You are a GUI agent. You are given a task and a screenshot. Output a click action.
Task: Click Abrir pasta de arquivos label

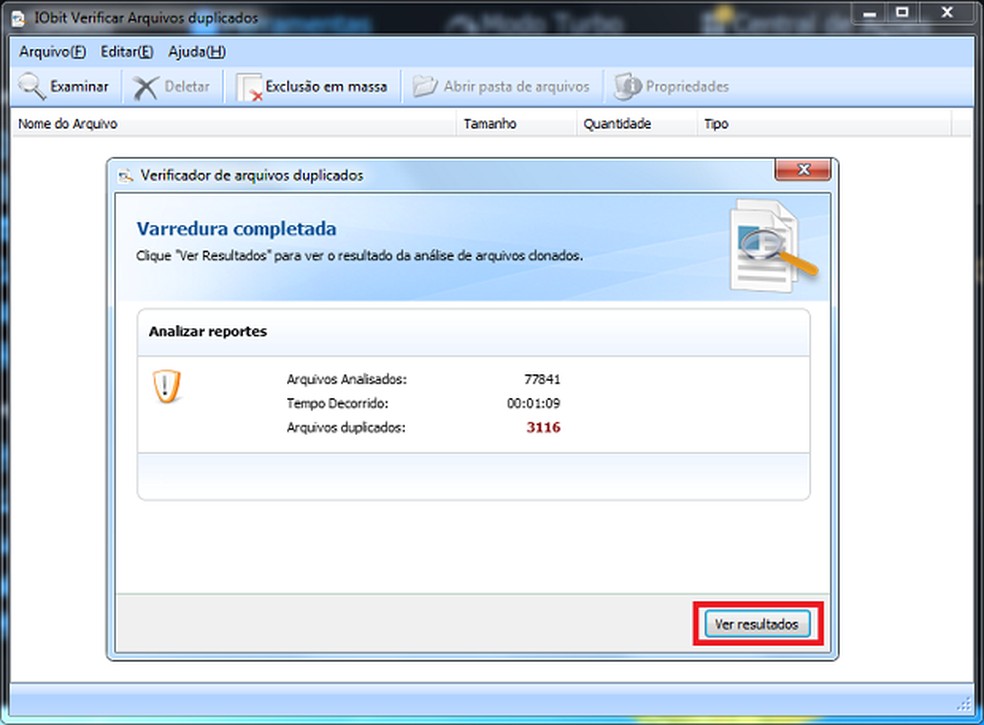[516, 87]
